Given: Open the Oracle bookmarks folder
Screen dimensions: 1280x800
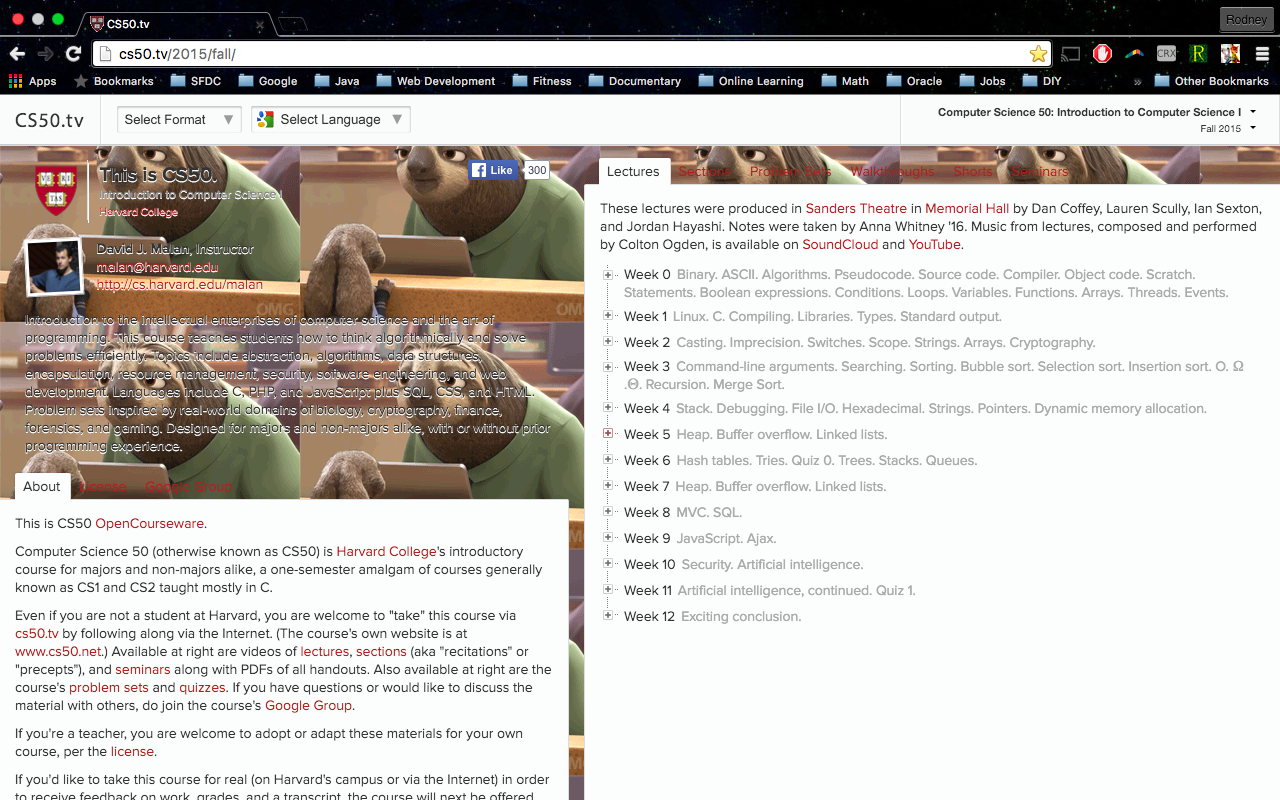Looking at the screenshot, I should coord(914,81).
